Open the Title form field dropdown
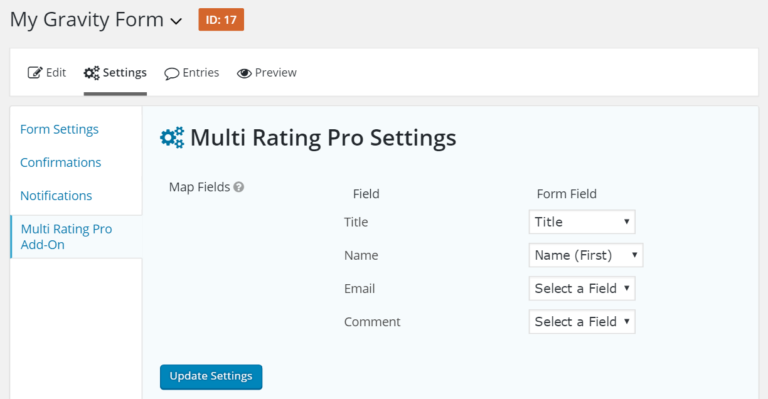 [x=582, y=222]
